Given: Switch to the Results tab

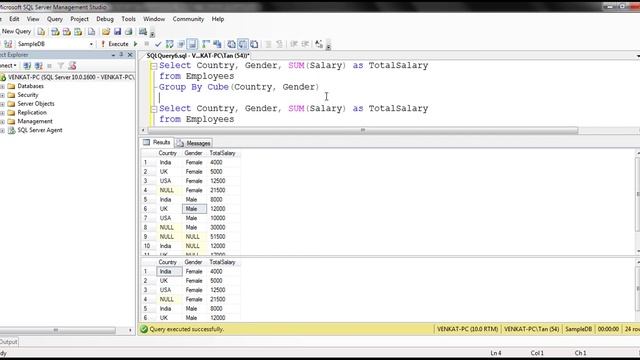Looking at the screenshot, I should (157, 142).
